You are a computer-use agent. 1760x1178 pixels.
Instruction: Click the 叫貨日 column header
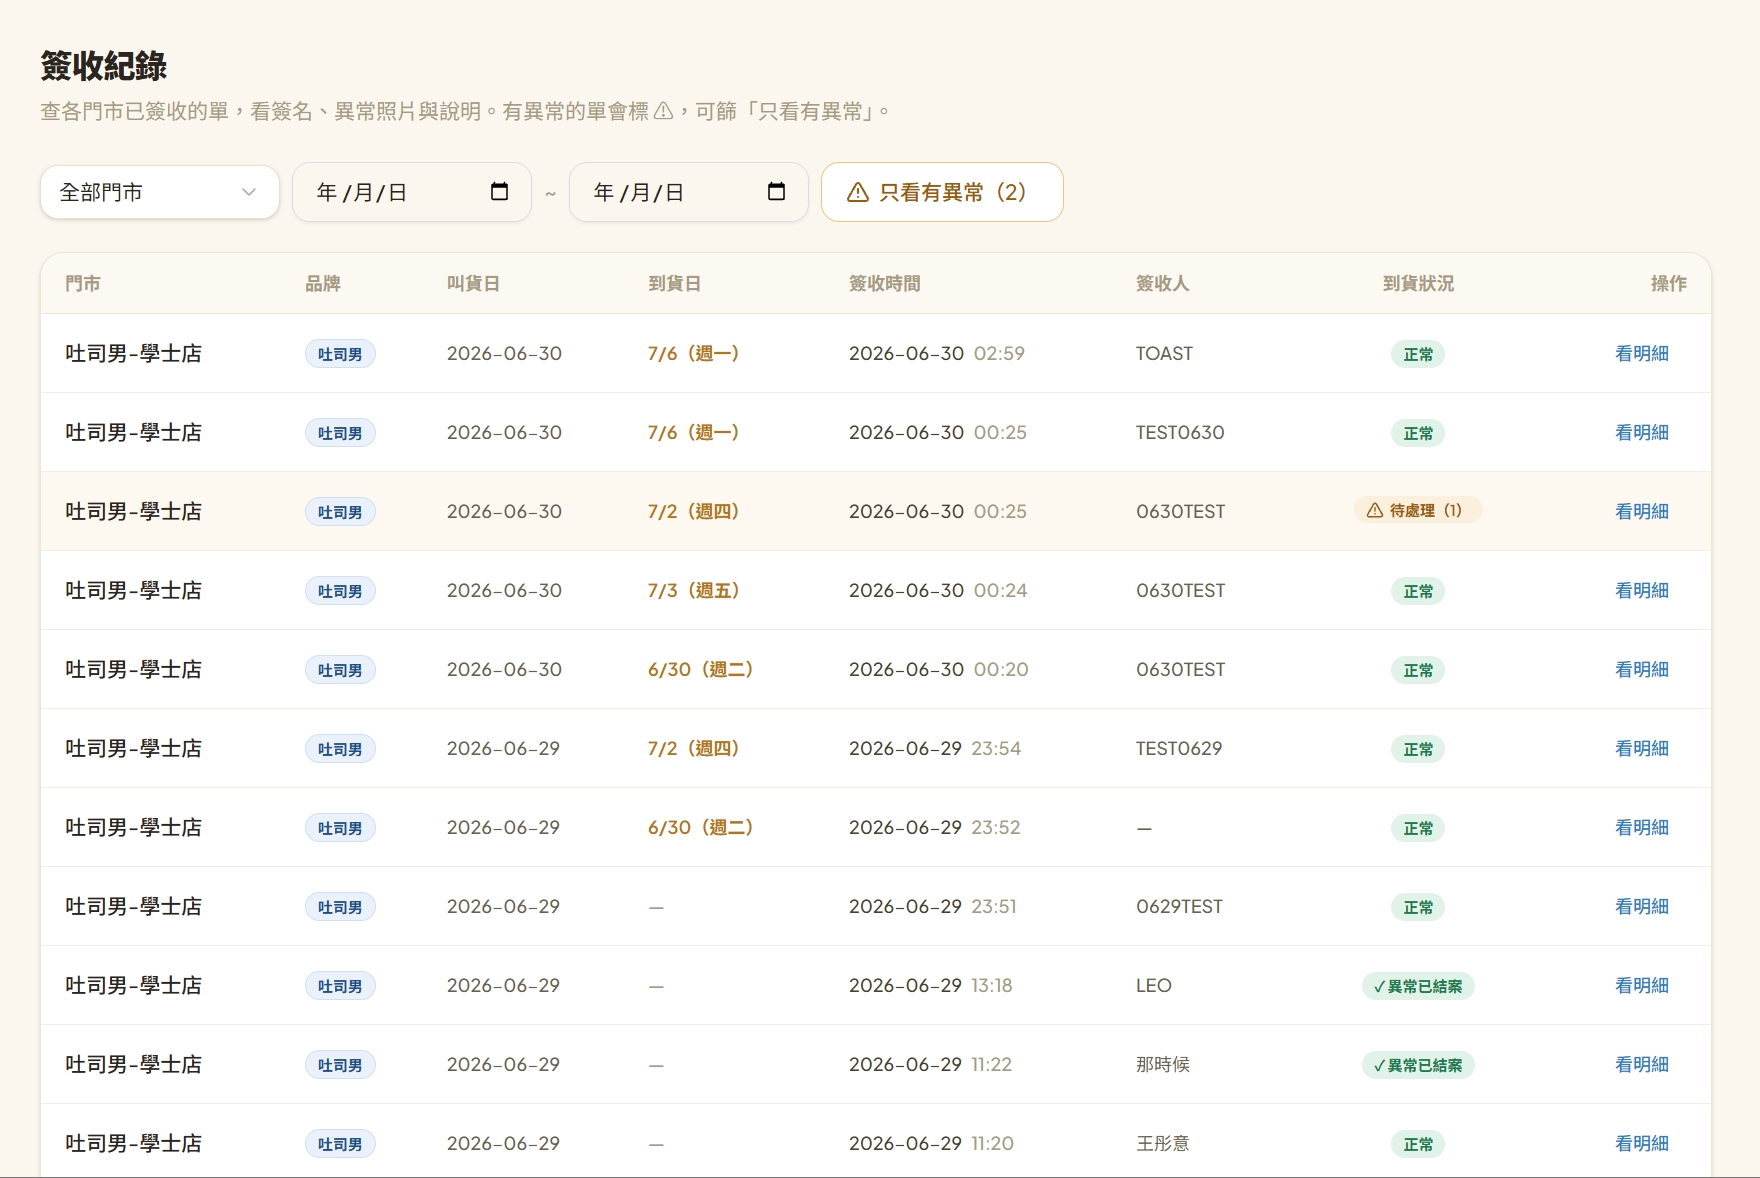(x=473, y=283)
